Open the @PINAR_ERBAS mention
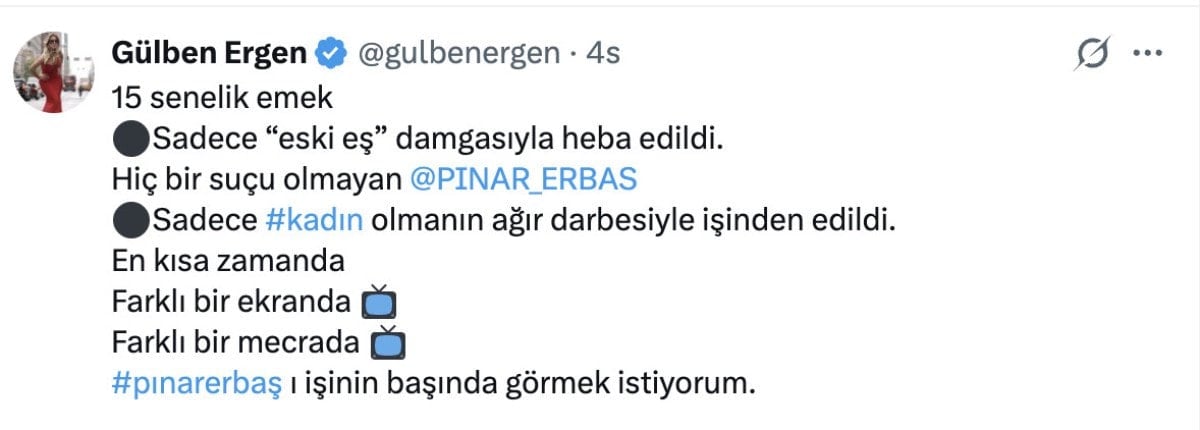1200x430 pixels. click(x=524, y=178)
